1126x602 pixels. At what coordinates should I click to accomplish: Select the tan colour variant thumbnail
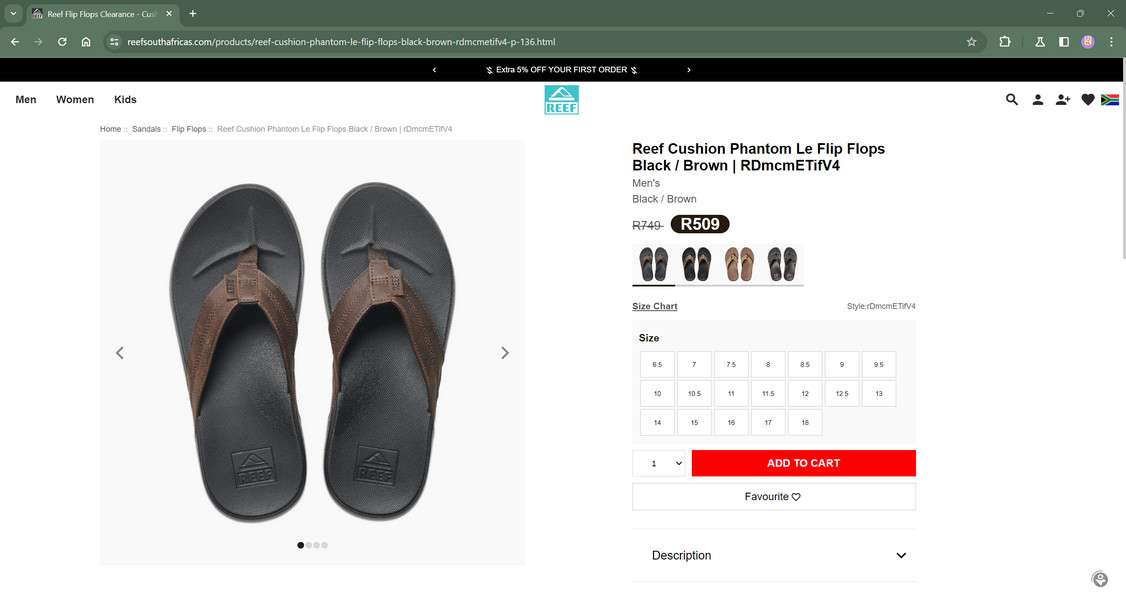(739, 264)
